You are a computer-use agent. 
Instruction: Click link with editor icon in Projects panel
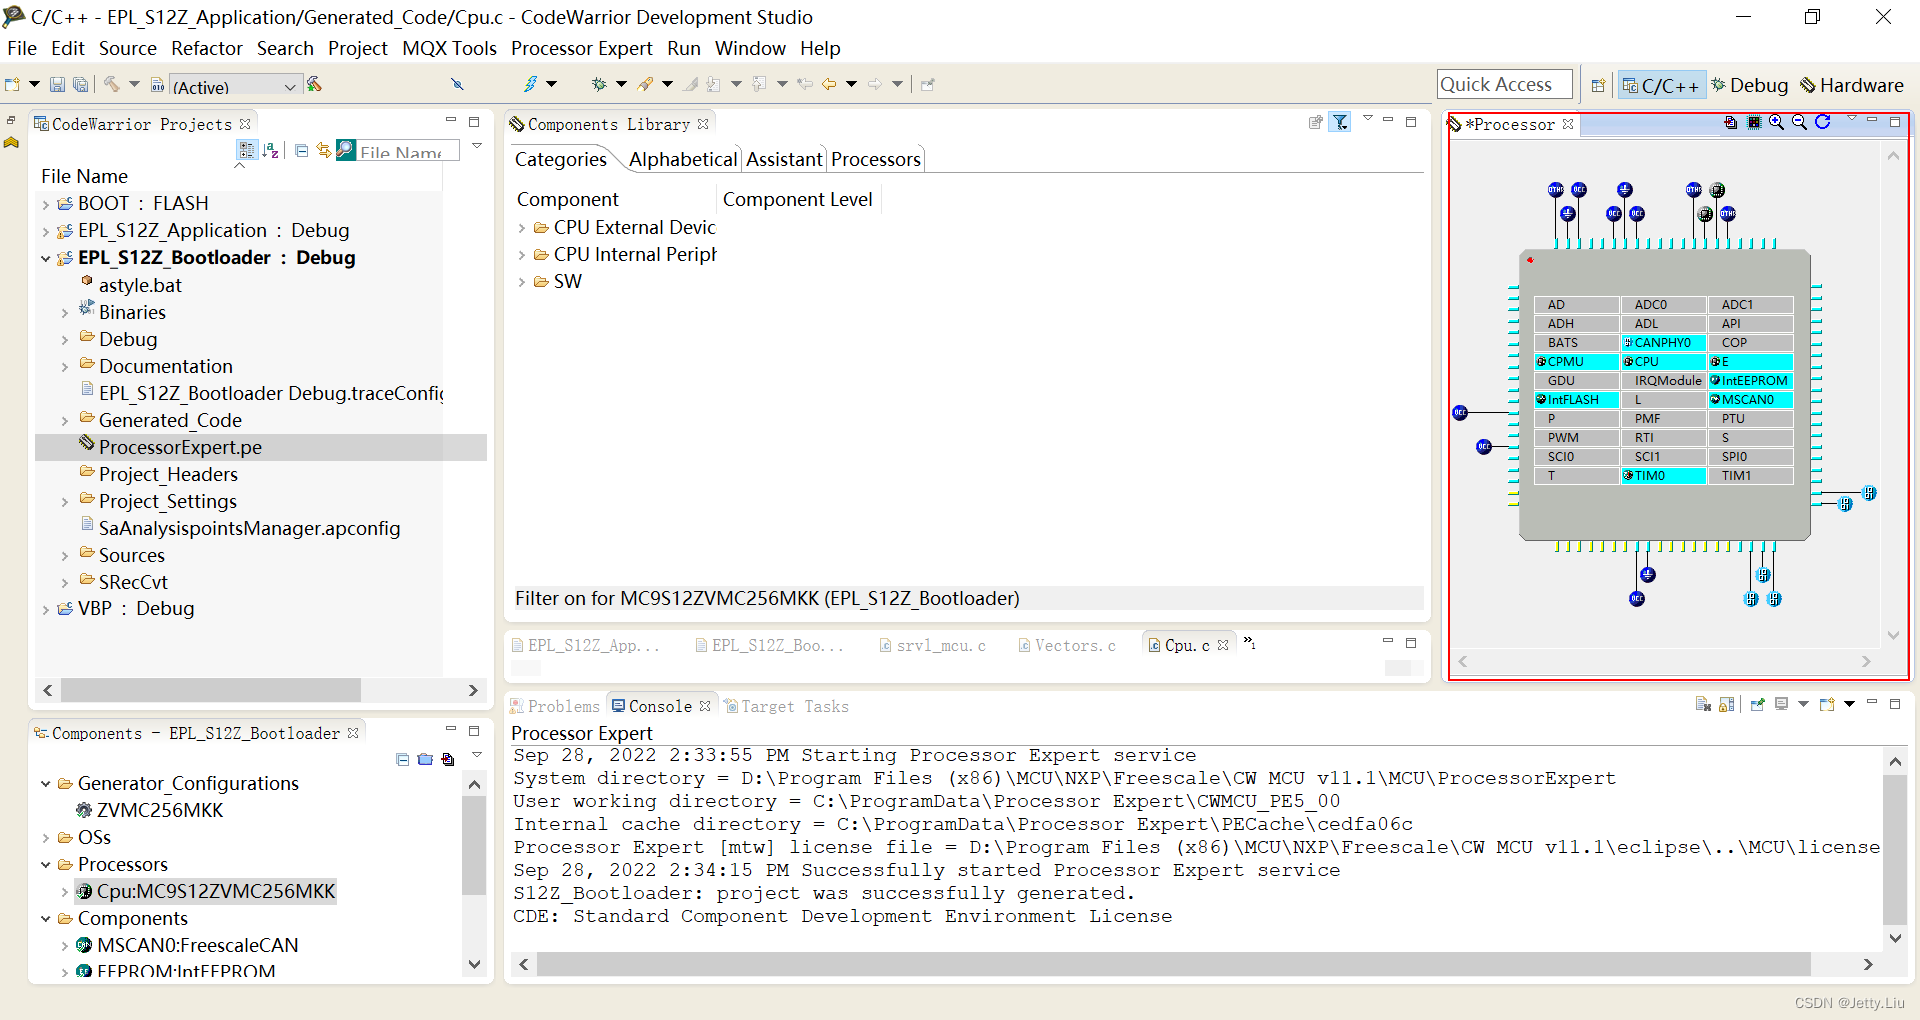(323, 150)
